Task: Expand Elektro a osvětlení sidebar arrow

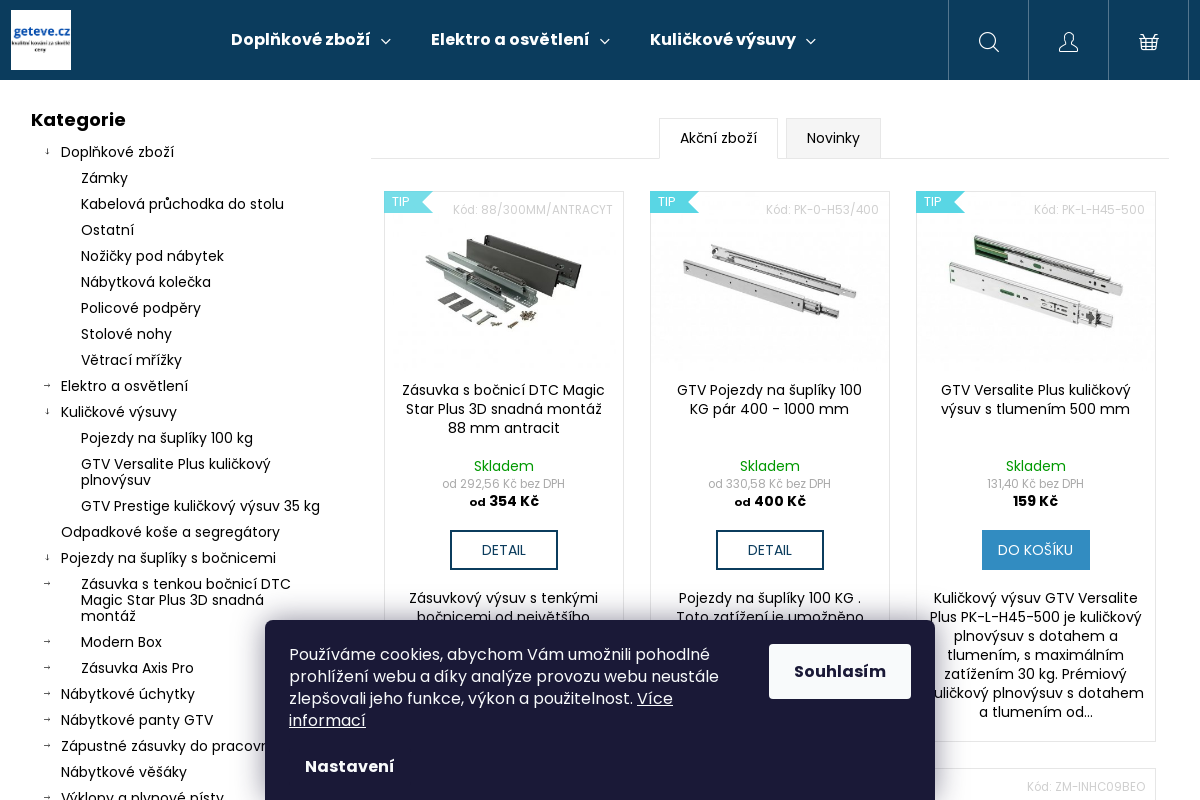Action: point(47,386)
